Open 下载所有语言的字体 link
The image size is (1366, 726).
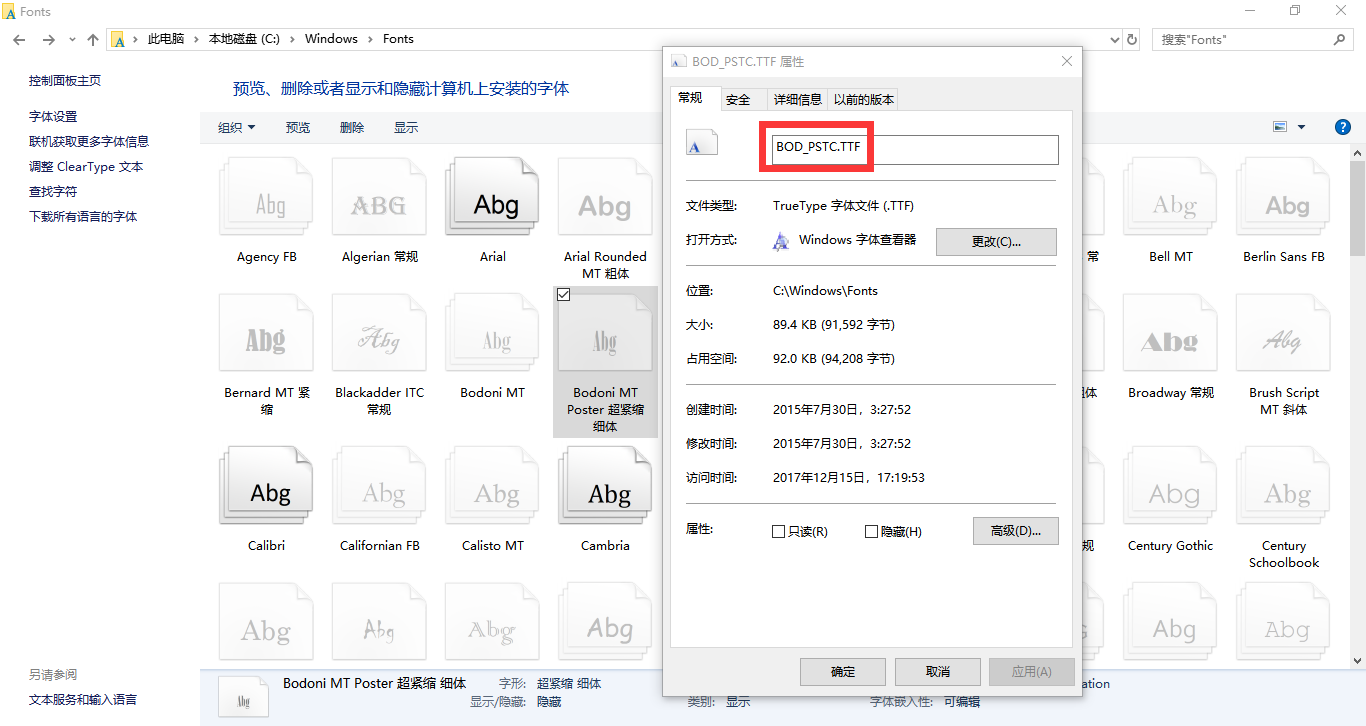coord(83,216)
